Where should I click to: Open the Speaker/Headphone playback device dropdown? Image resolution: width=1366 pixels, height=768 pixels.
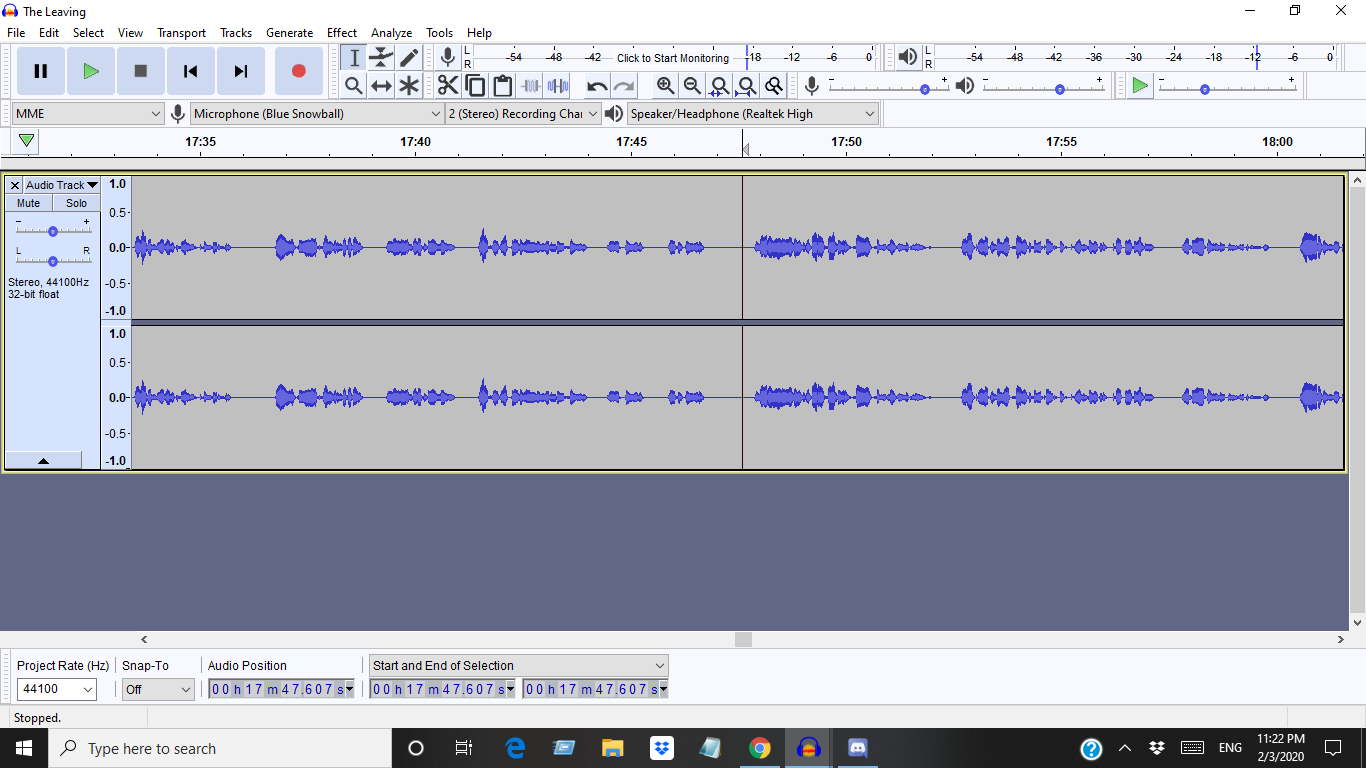coord(753,114)
